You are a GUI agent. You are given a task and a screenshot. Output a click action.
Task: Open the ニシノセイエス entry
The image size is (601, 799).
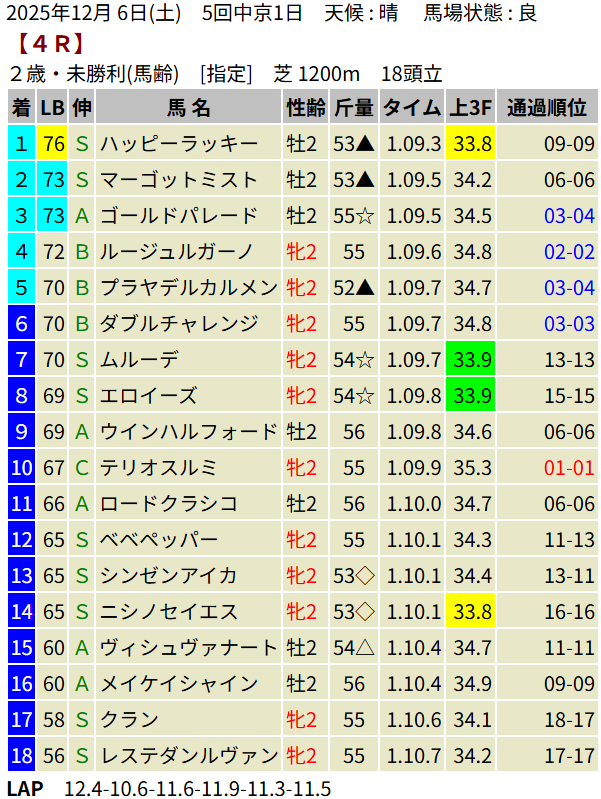[172, 611]
